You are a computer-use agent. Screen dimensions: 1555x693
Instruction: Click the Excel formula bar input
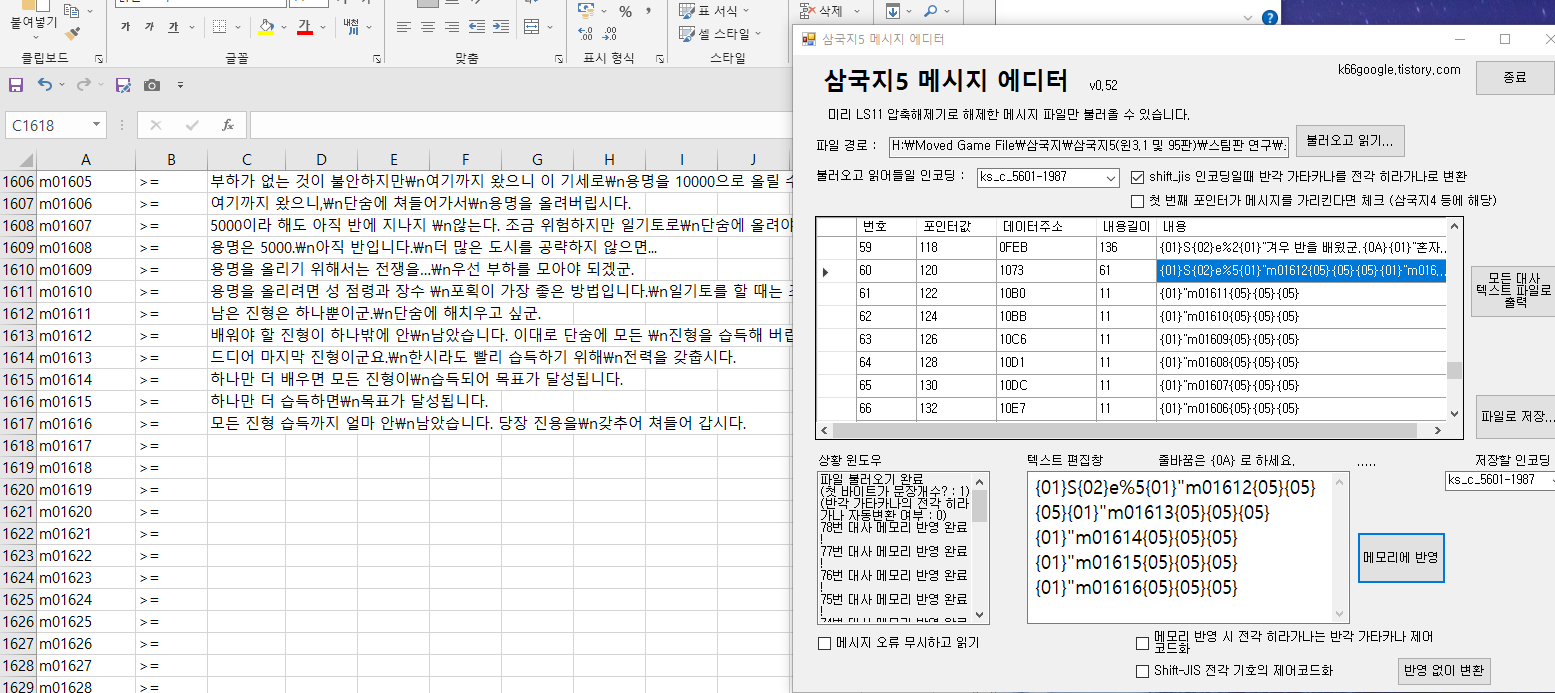tap(520, 125)
